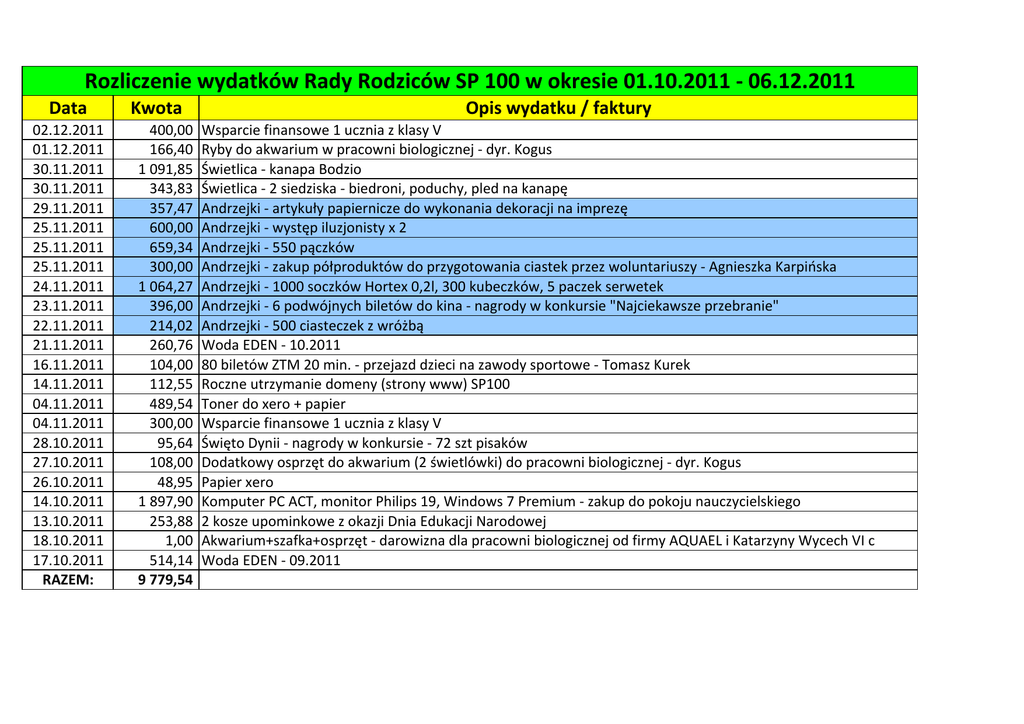Click the amount 166,40 cell

coord(156,150)
